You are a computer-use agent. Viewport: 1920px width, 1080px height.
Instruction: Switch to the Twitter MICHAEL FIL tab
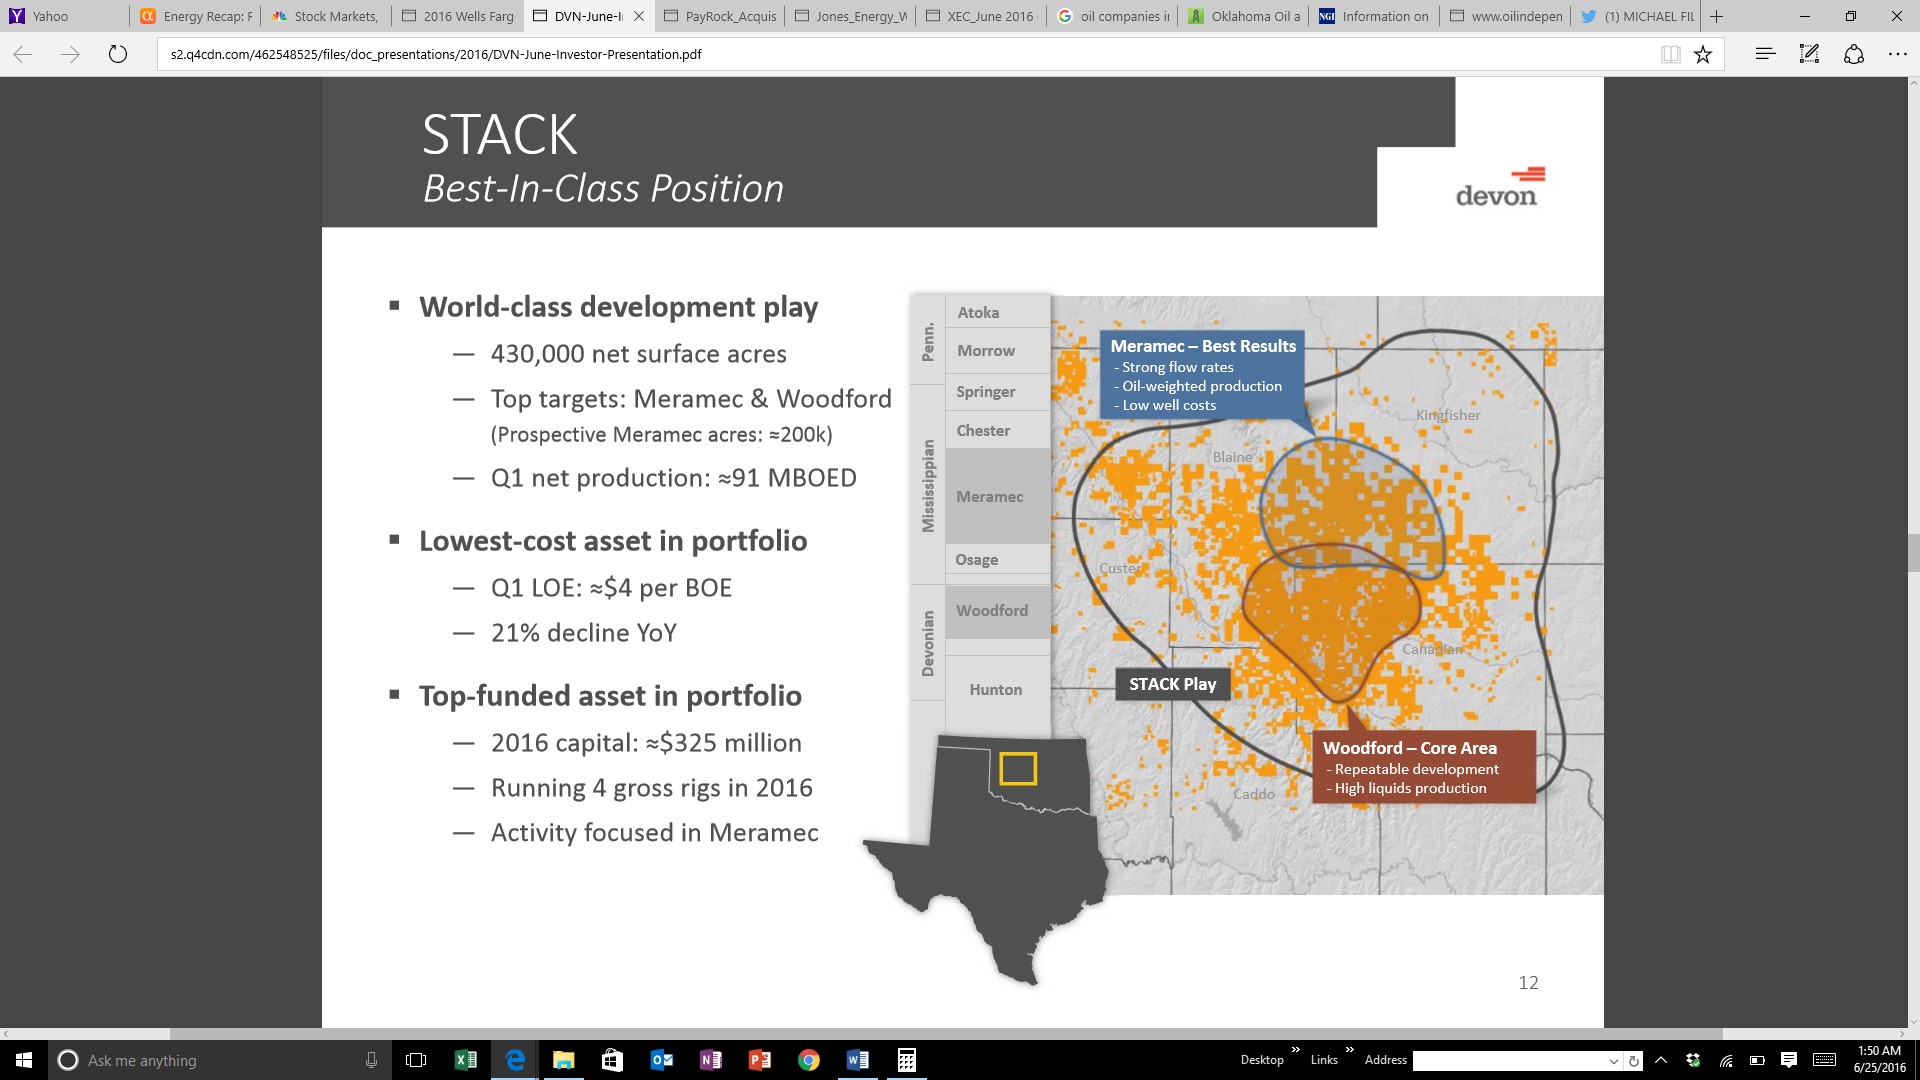coord(1637,16)
